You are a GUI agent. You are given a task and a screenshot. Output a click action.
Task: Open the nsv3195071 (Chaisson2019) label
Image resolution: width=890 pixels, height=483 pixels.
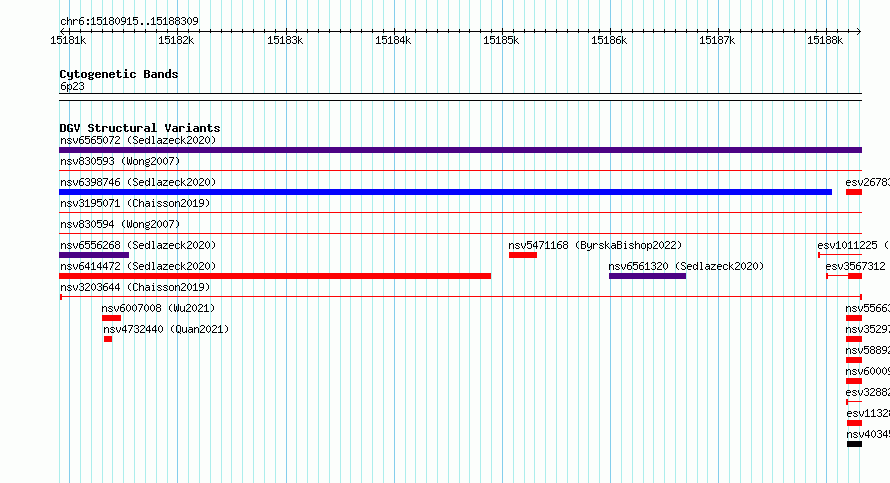click(135, 203)
